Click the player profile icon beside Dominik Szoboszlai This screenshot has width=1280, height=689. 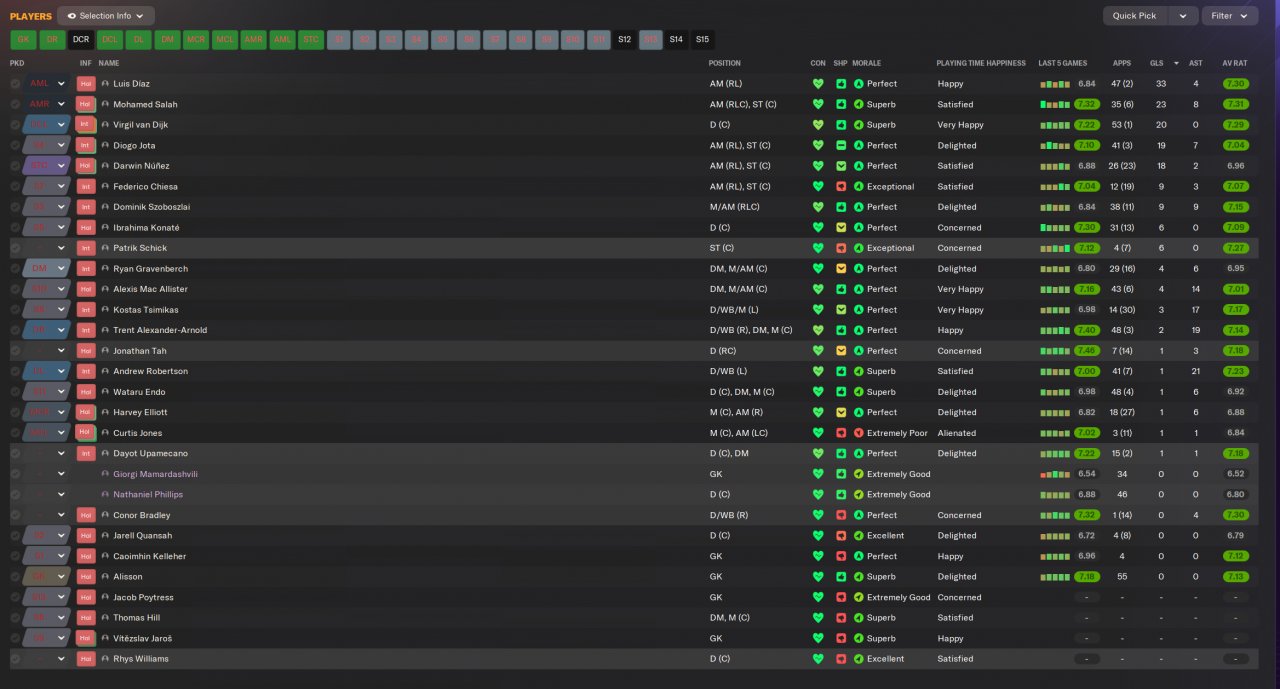coord(105,207)
